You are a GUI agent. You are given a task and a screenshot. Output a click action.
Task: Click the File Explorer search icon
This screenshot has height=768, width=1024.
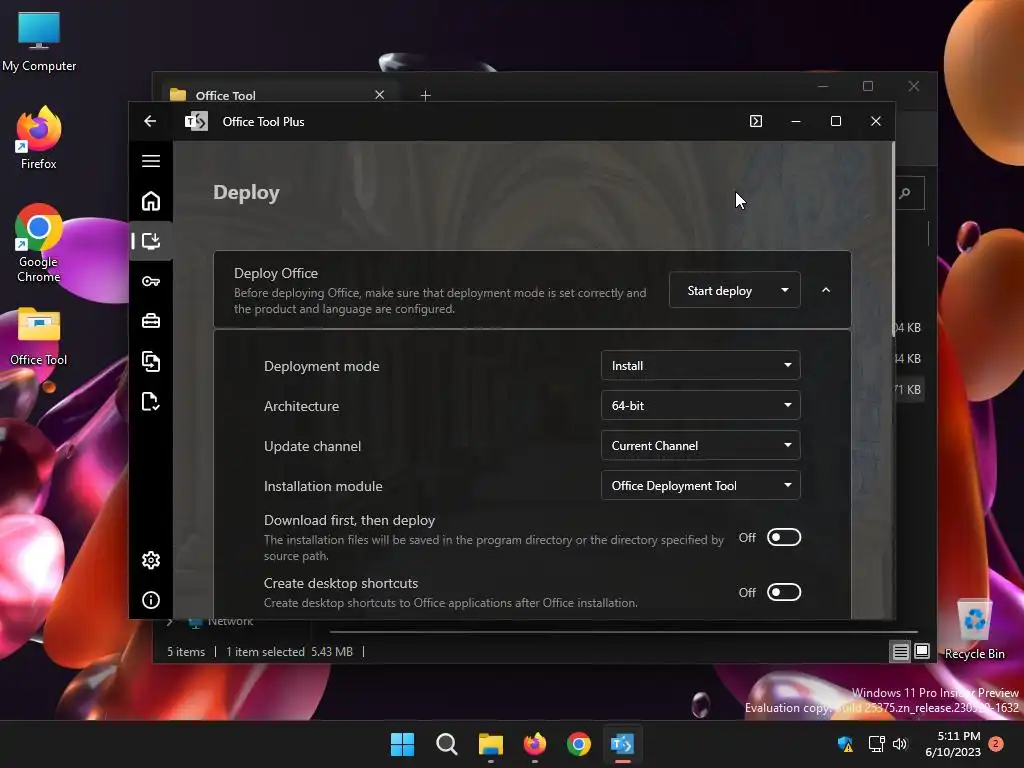click(905, 193)
